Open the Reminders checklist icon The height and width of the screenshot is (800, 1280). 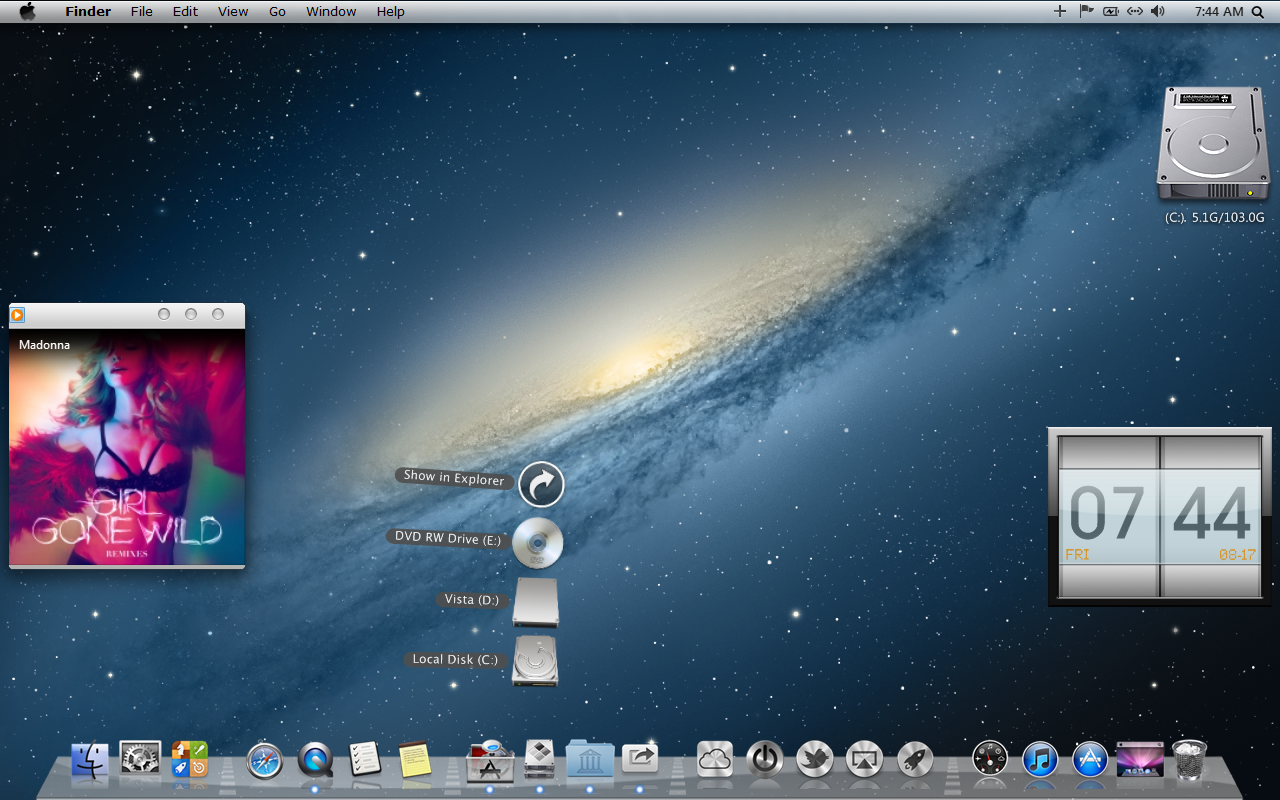[x=364, y=760]
